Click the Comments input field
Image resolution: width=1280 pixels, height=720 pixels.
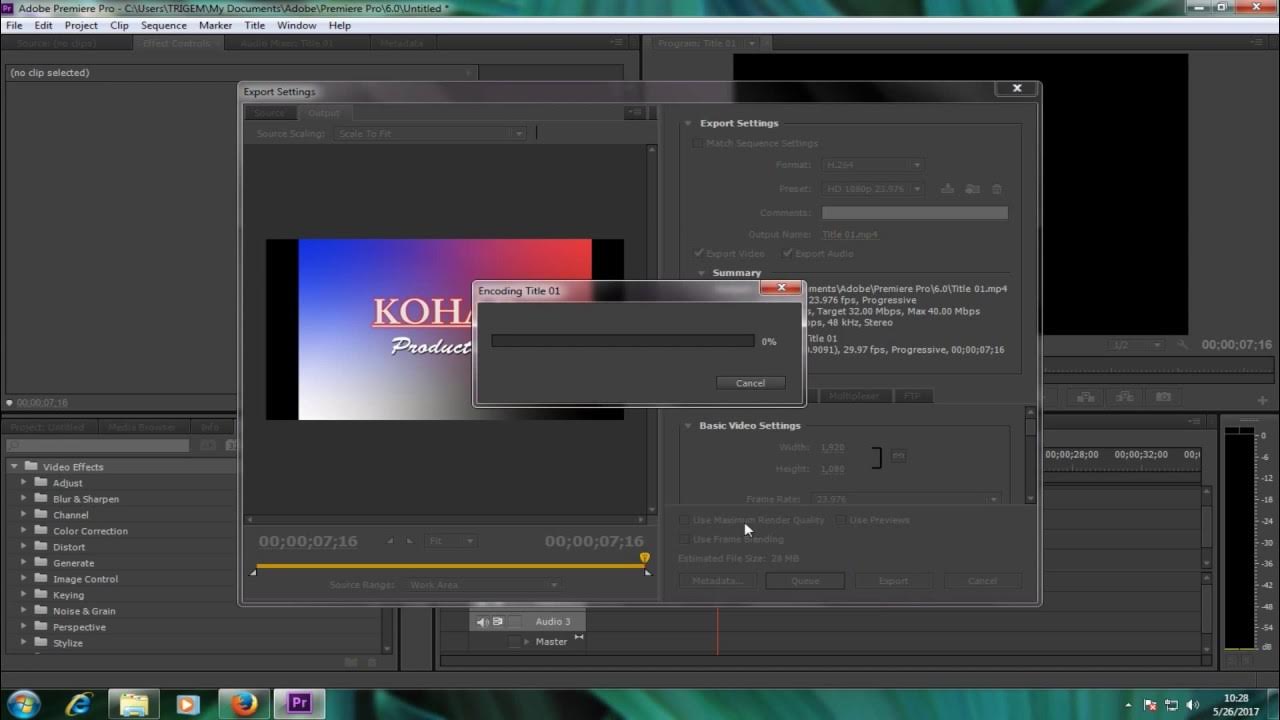(914, 212)
